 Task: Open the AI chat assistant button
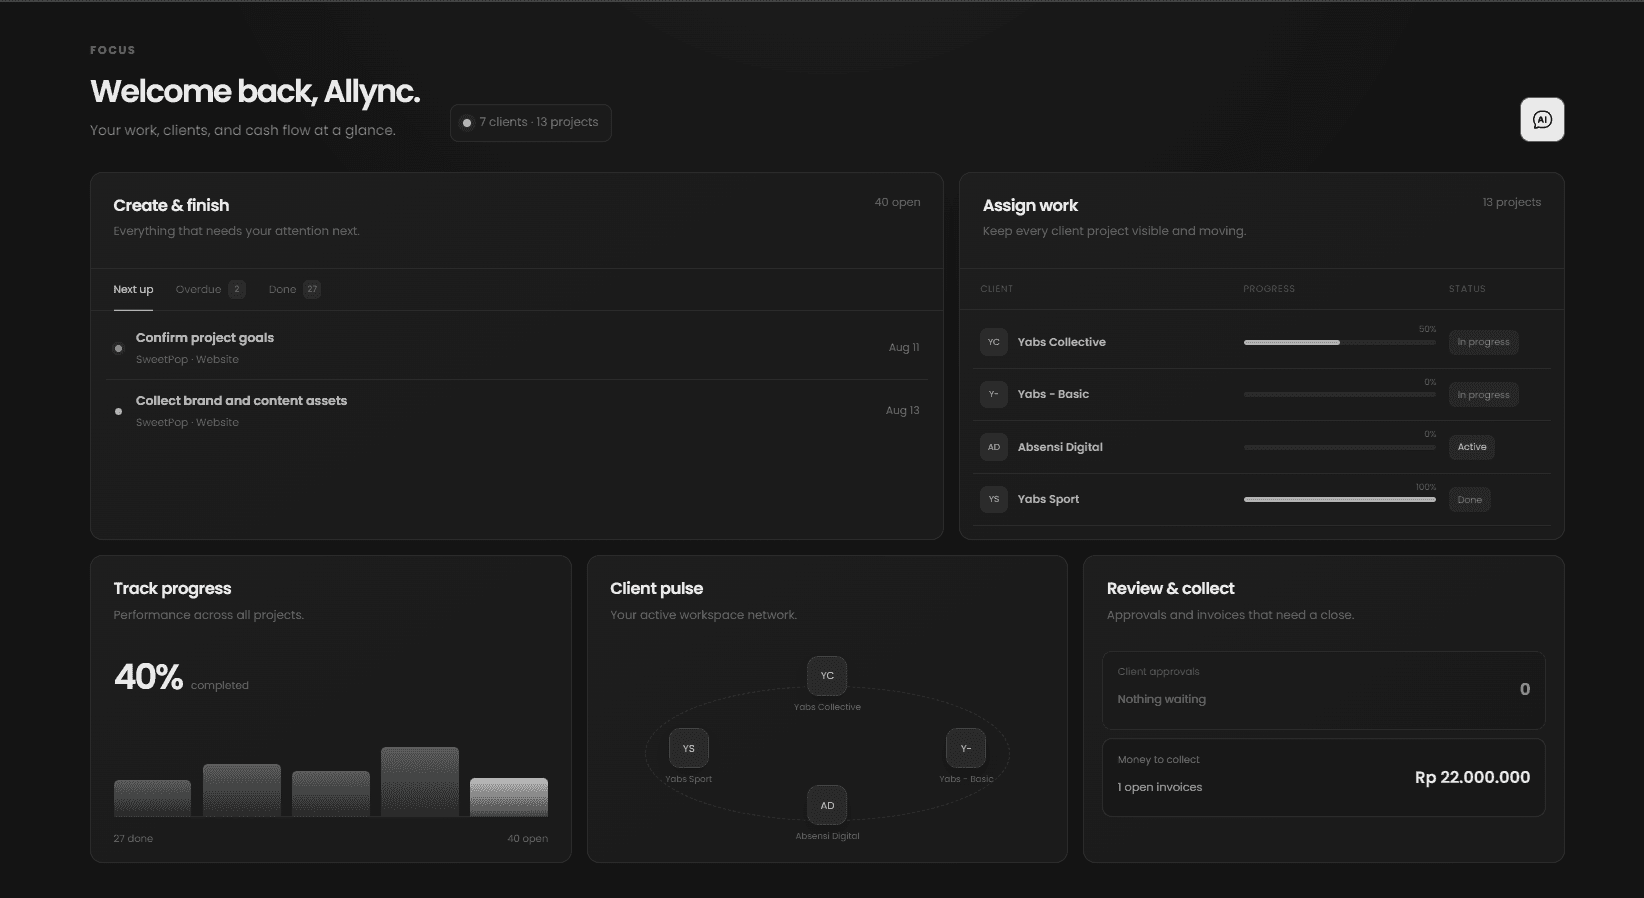tap(1542, 120)
